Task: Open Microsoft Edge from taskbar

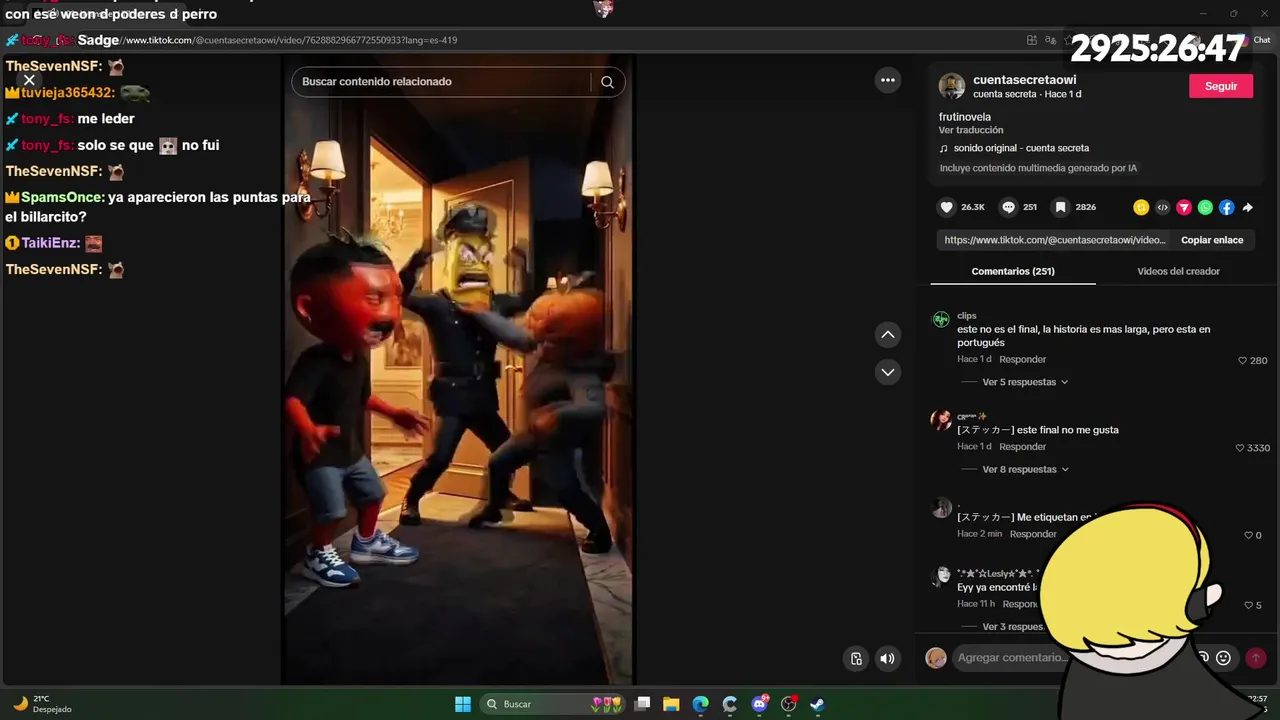Action: [x=700, y=704]
